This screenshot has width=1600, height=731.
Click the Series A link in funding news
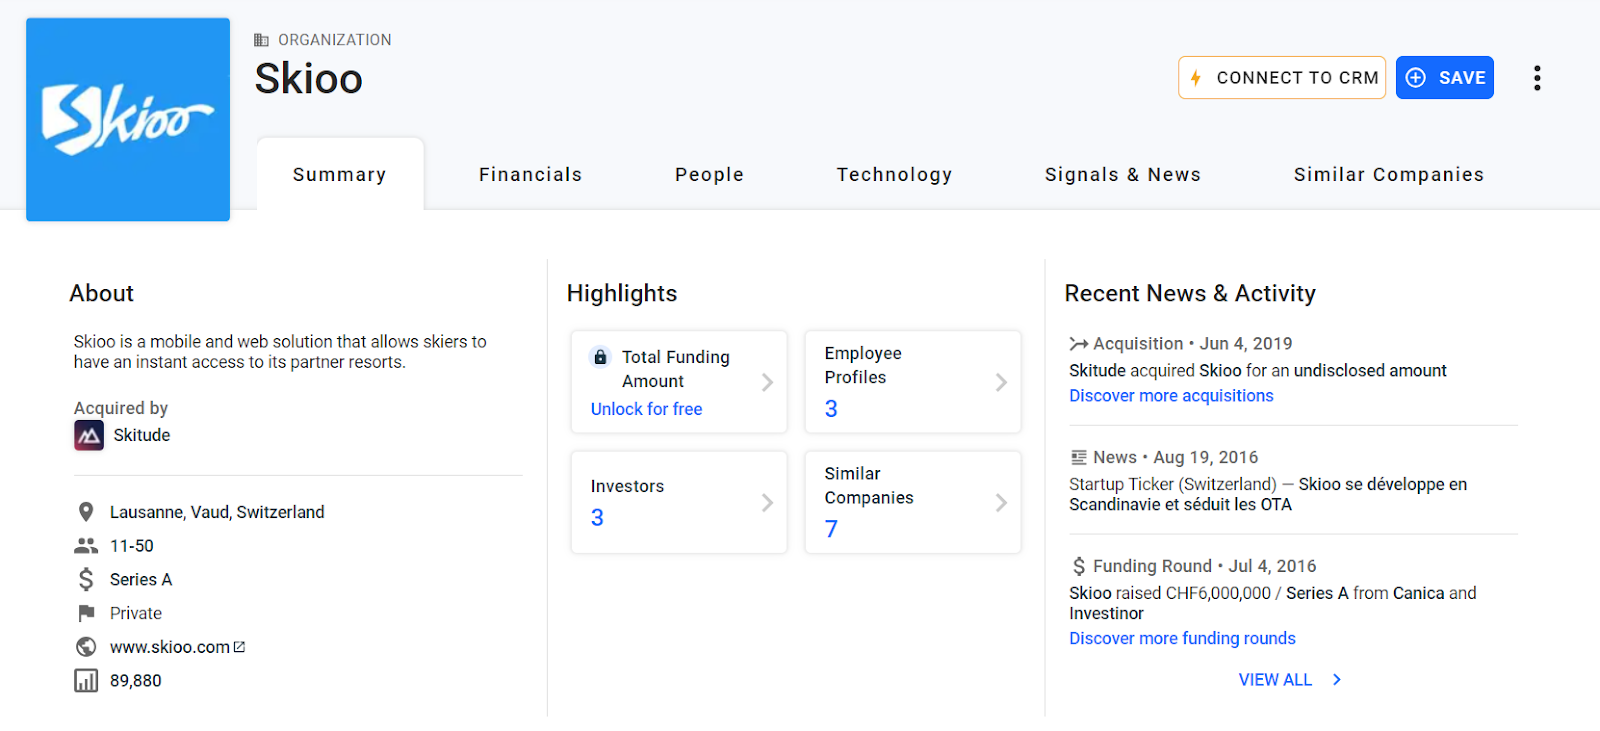pos(1317,593)
